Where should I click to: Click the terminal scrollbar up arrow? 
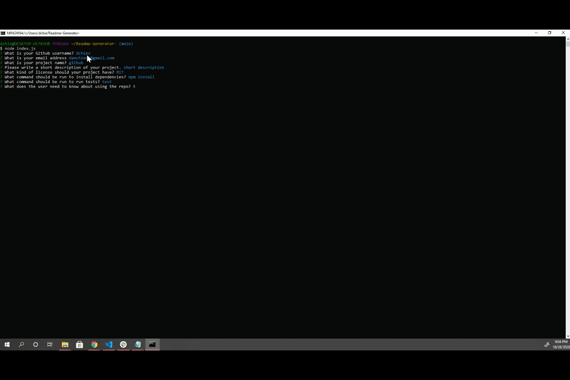tap(568, 39)
